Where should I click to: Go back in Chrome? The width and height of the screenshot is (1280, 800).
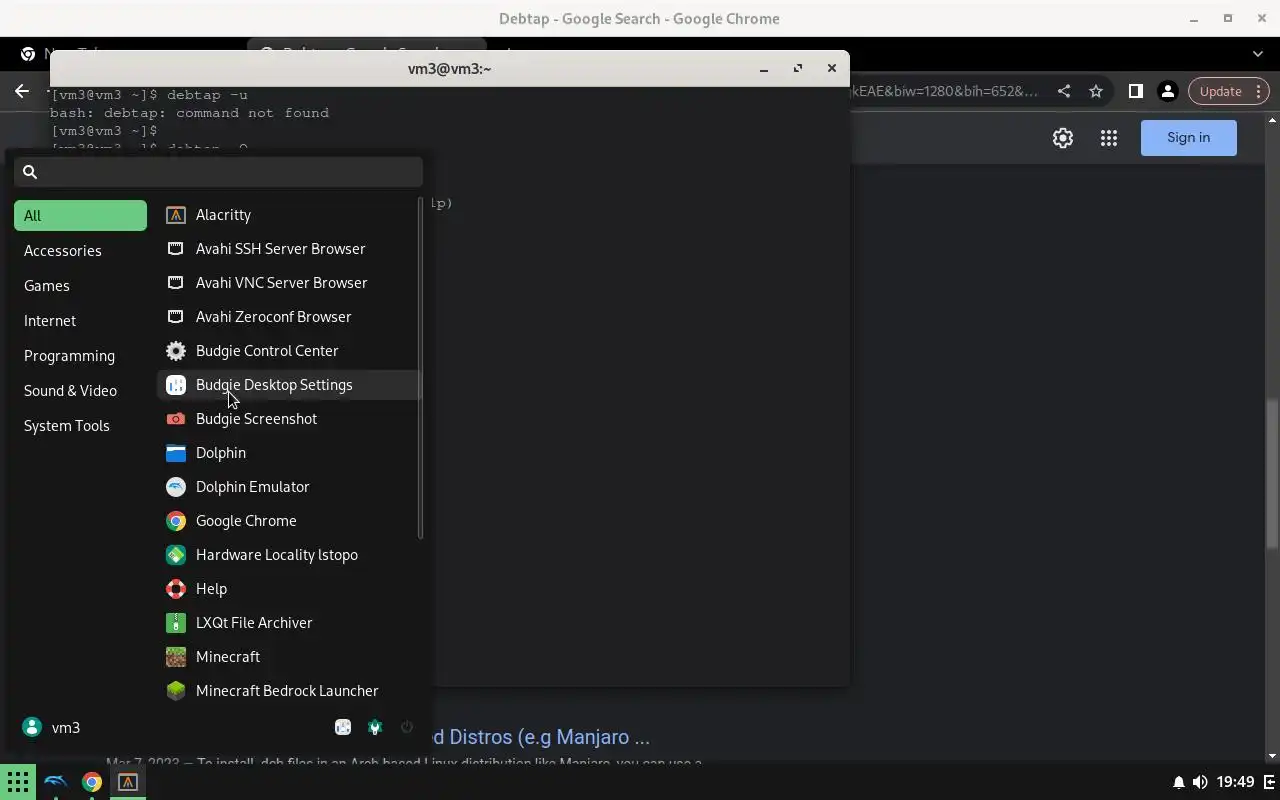point(22,91)
